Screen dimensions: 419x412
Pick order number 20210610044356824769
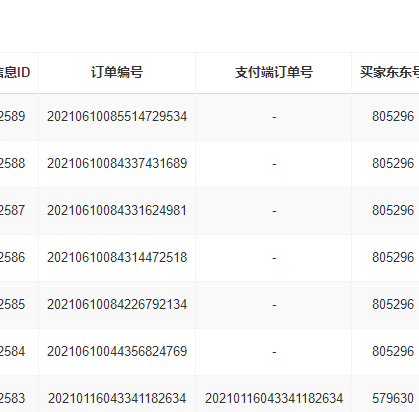click(117, 351)
